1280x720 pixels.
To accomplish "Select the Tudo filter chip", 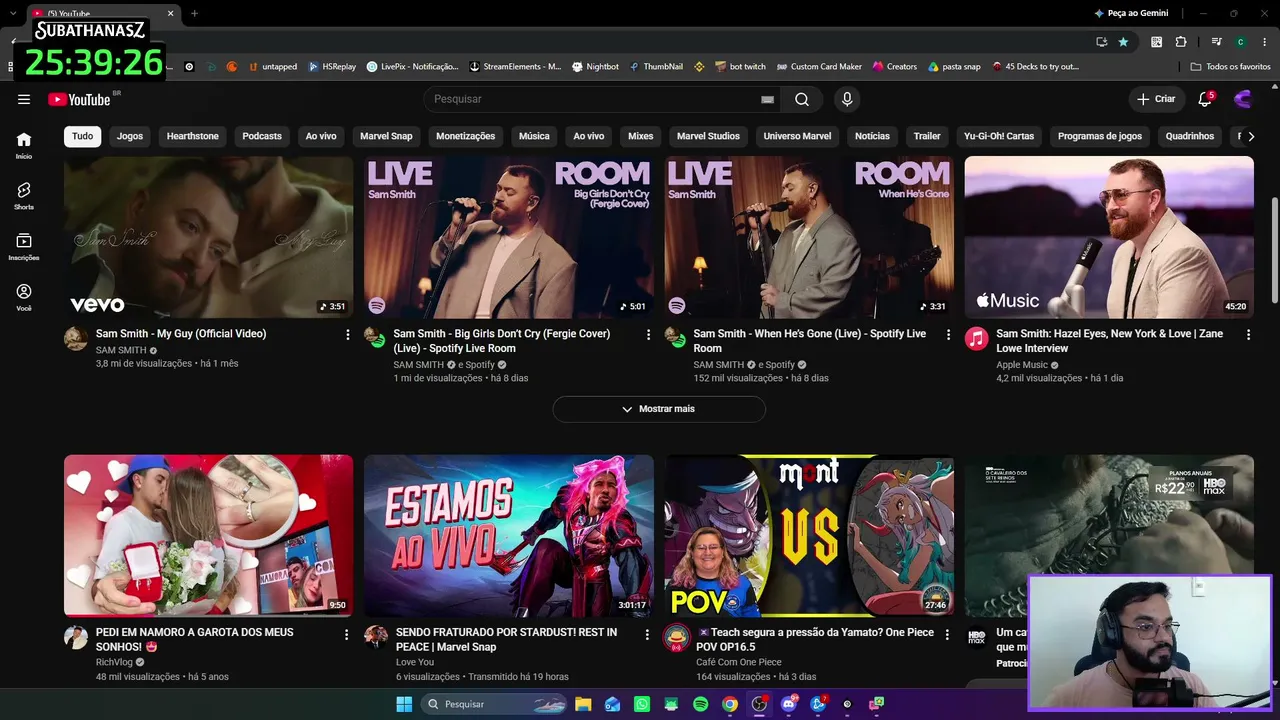I will point(83,136).
